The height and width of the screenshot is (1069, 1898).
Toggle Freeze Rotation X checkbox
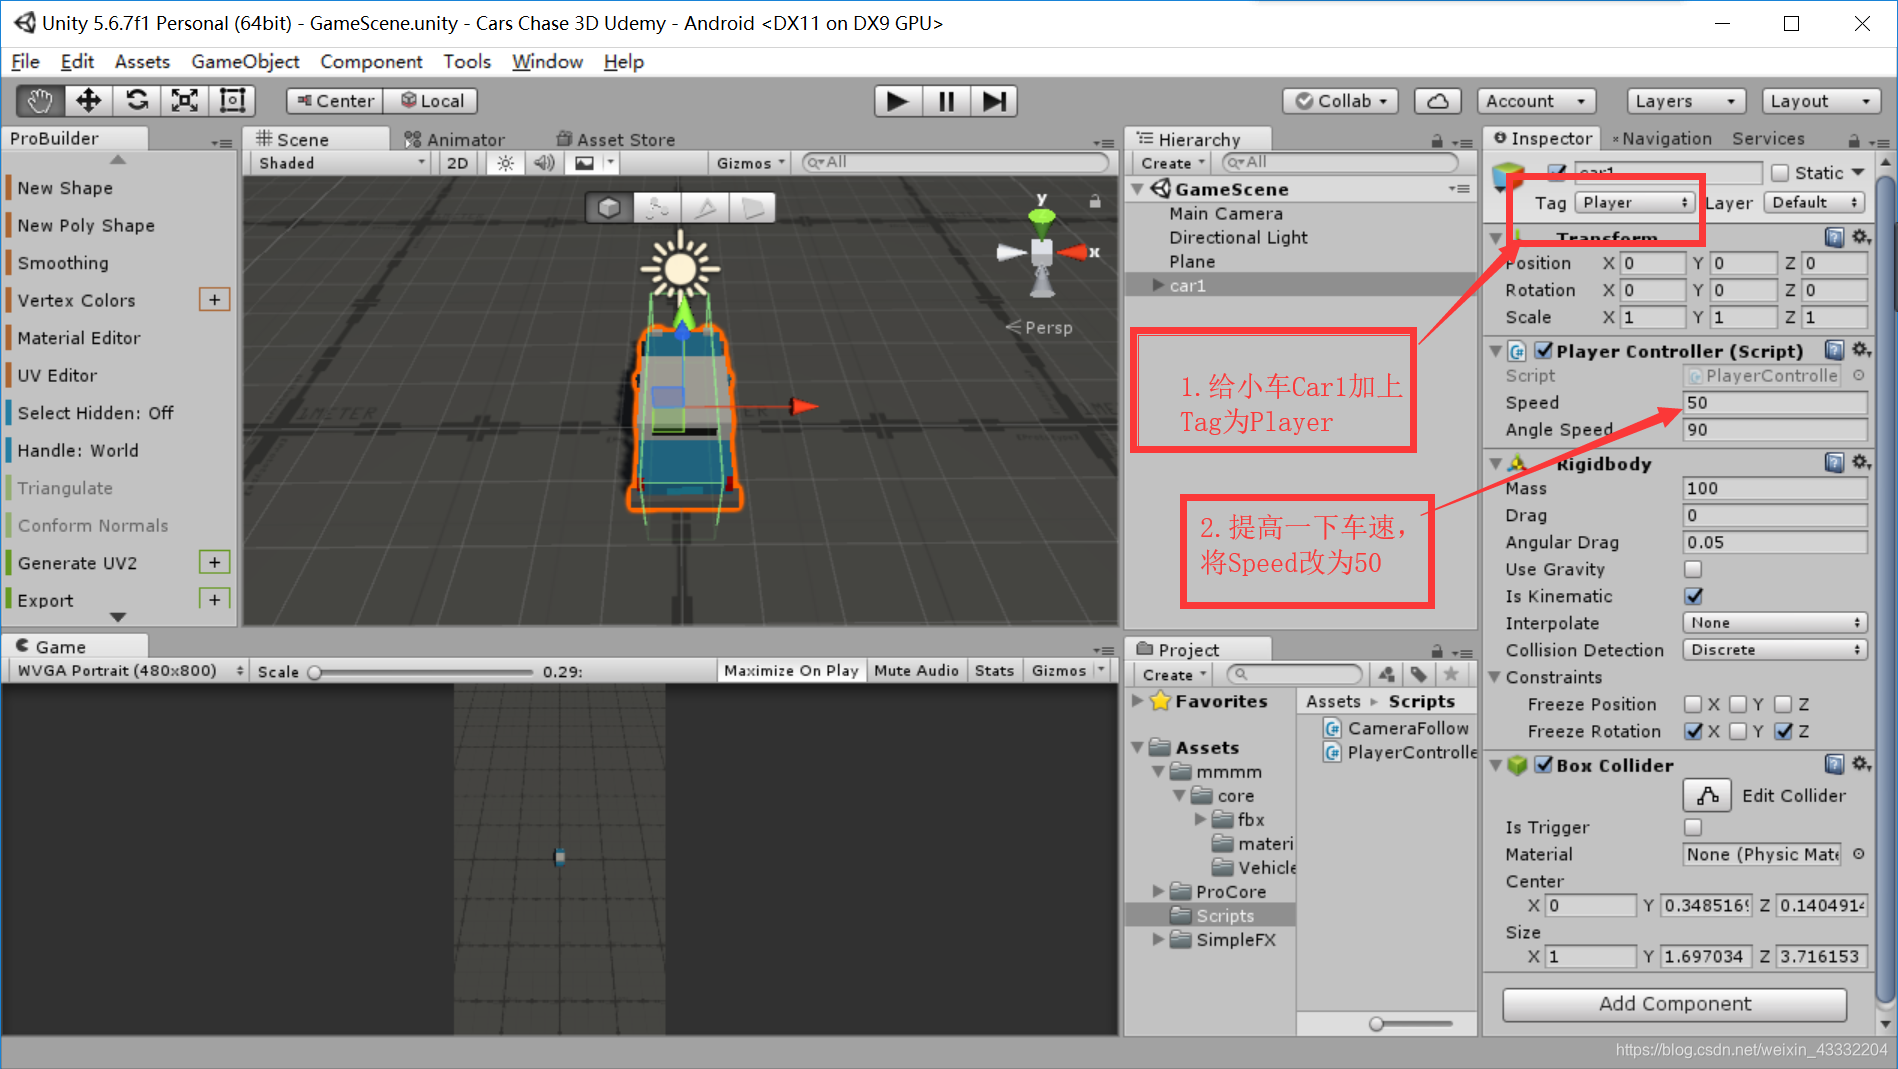[x=1693, y=731]
